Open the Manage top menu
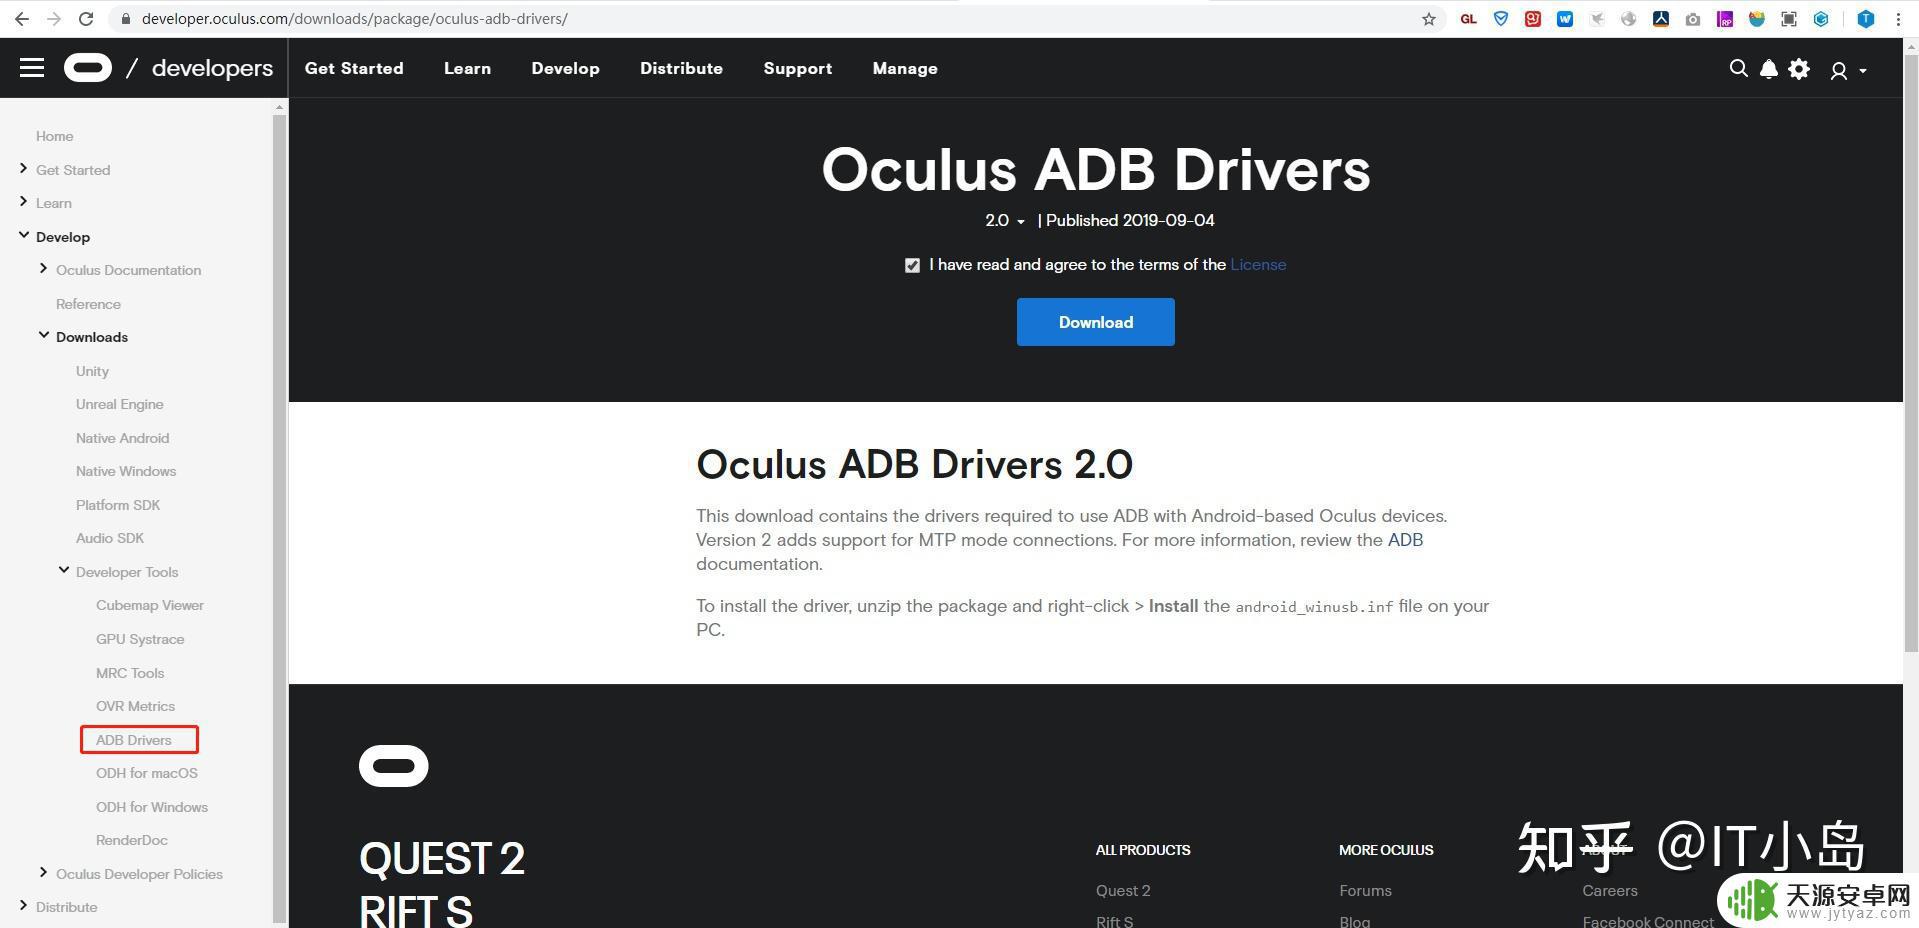 pos(905,68)
